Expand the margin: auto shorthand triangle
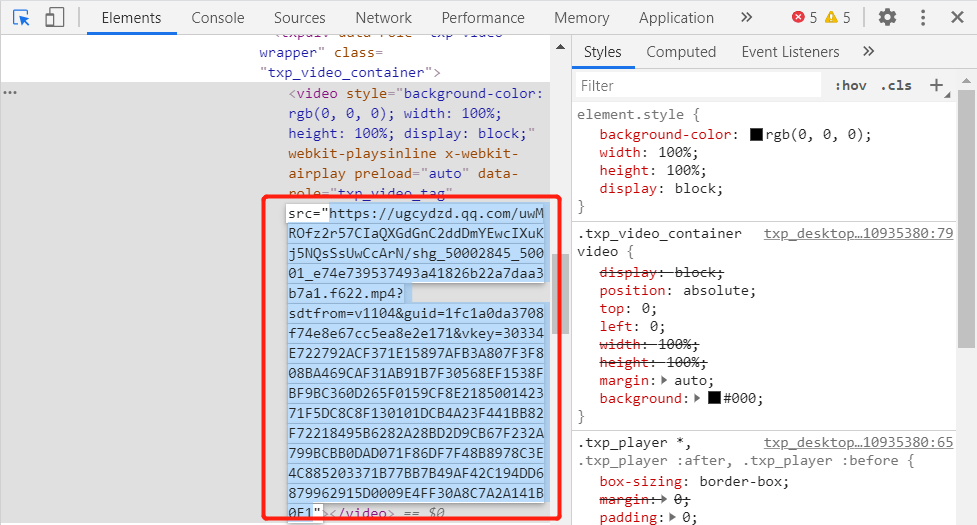The width and height of the screenshot is (977, 525). pos(664,380)
